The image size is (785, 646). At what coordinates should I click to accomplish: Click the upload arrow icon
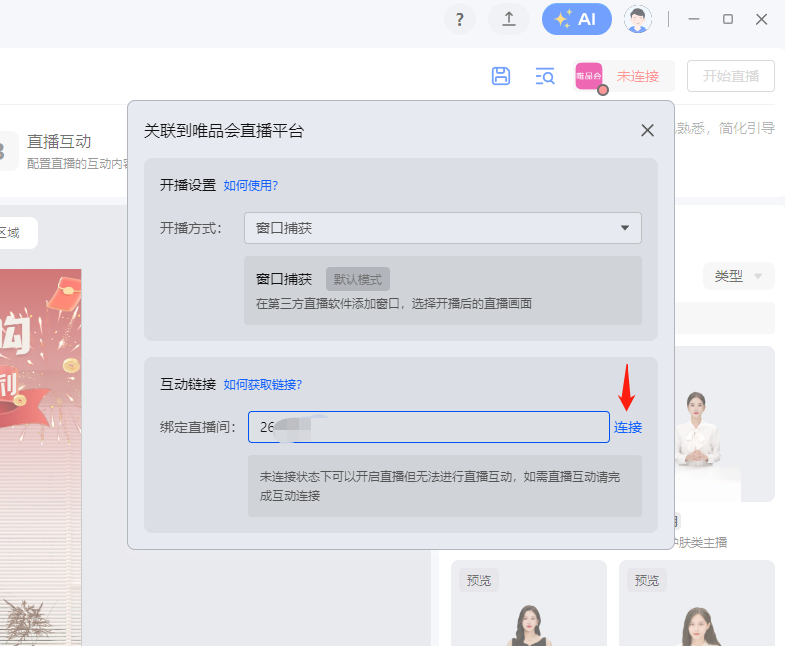(x=509, y=20)
